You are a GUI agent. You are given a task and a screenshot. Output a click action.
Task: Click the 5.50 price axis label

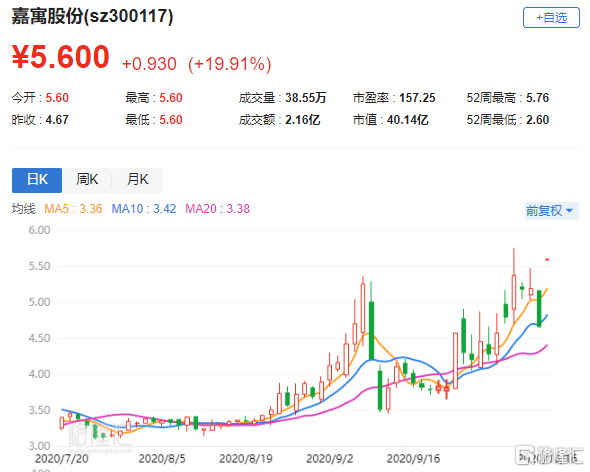click(39, 266)
